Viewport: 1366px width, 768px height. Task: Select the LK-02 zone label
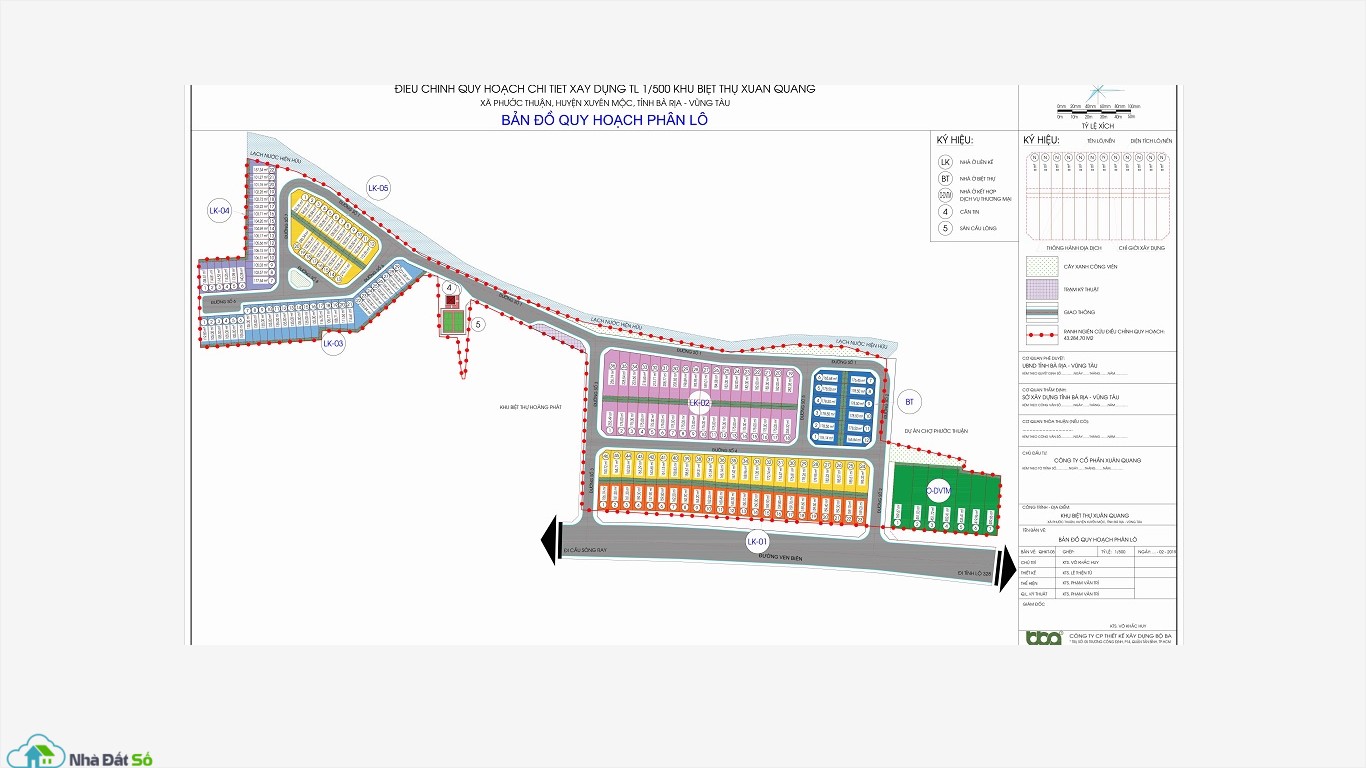click(699, 402)
